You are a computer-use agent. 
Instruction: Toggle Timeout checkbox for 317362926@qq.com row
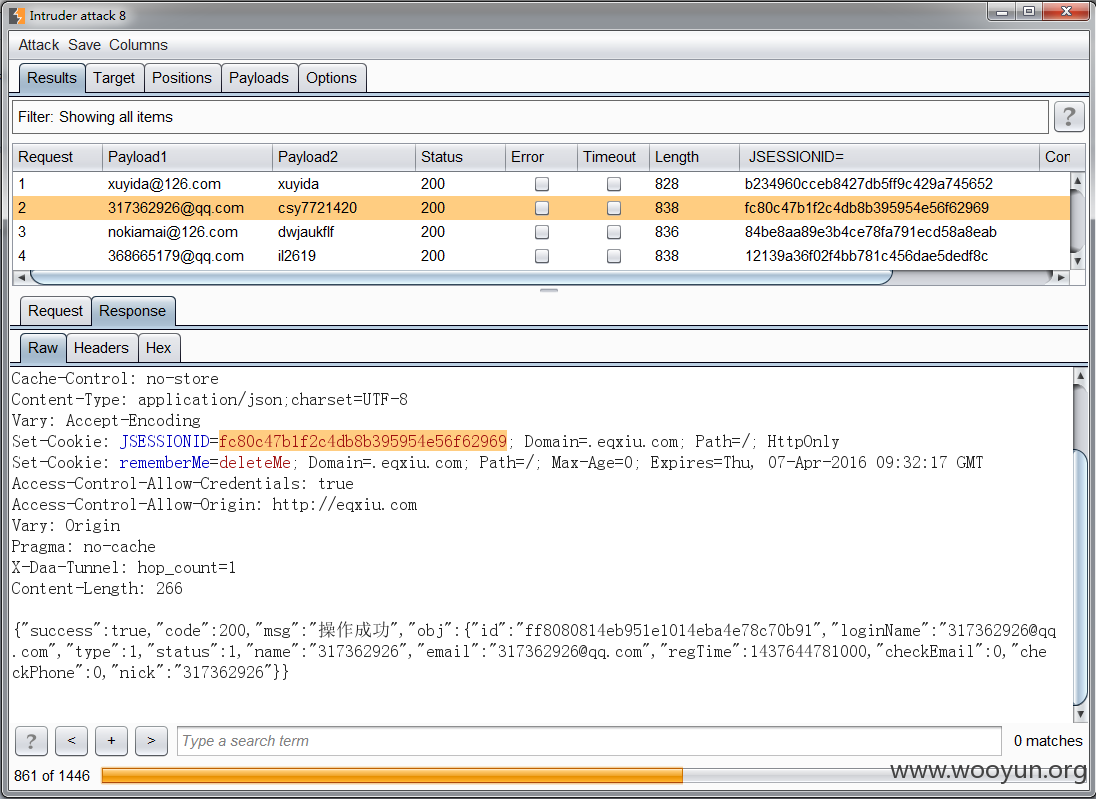[x=614, y=208]
